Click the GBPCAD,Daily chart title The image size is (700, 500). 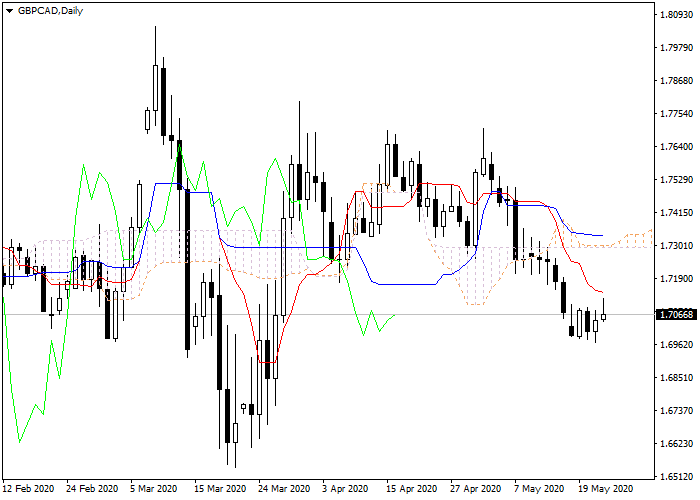[x=50, y=11]
